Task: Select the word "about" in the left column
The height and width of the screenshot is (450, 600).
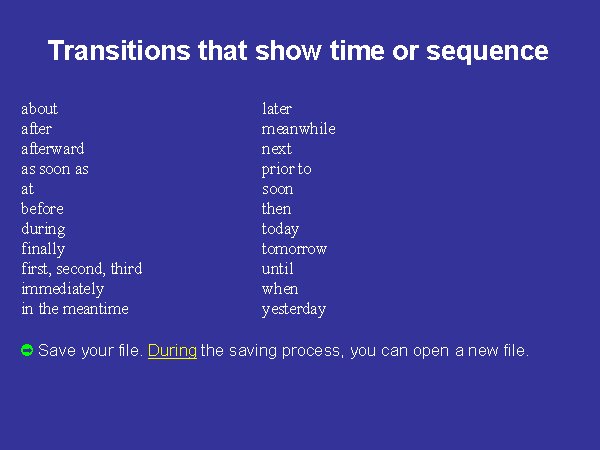Action: point(39,109)
